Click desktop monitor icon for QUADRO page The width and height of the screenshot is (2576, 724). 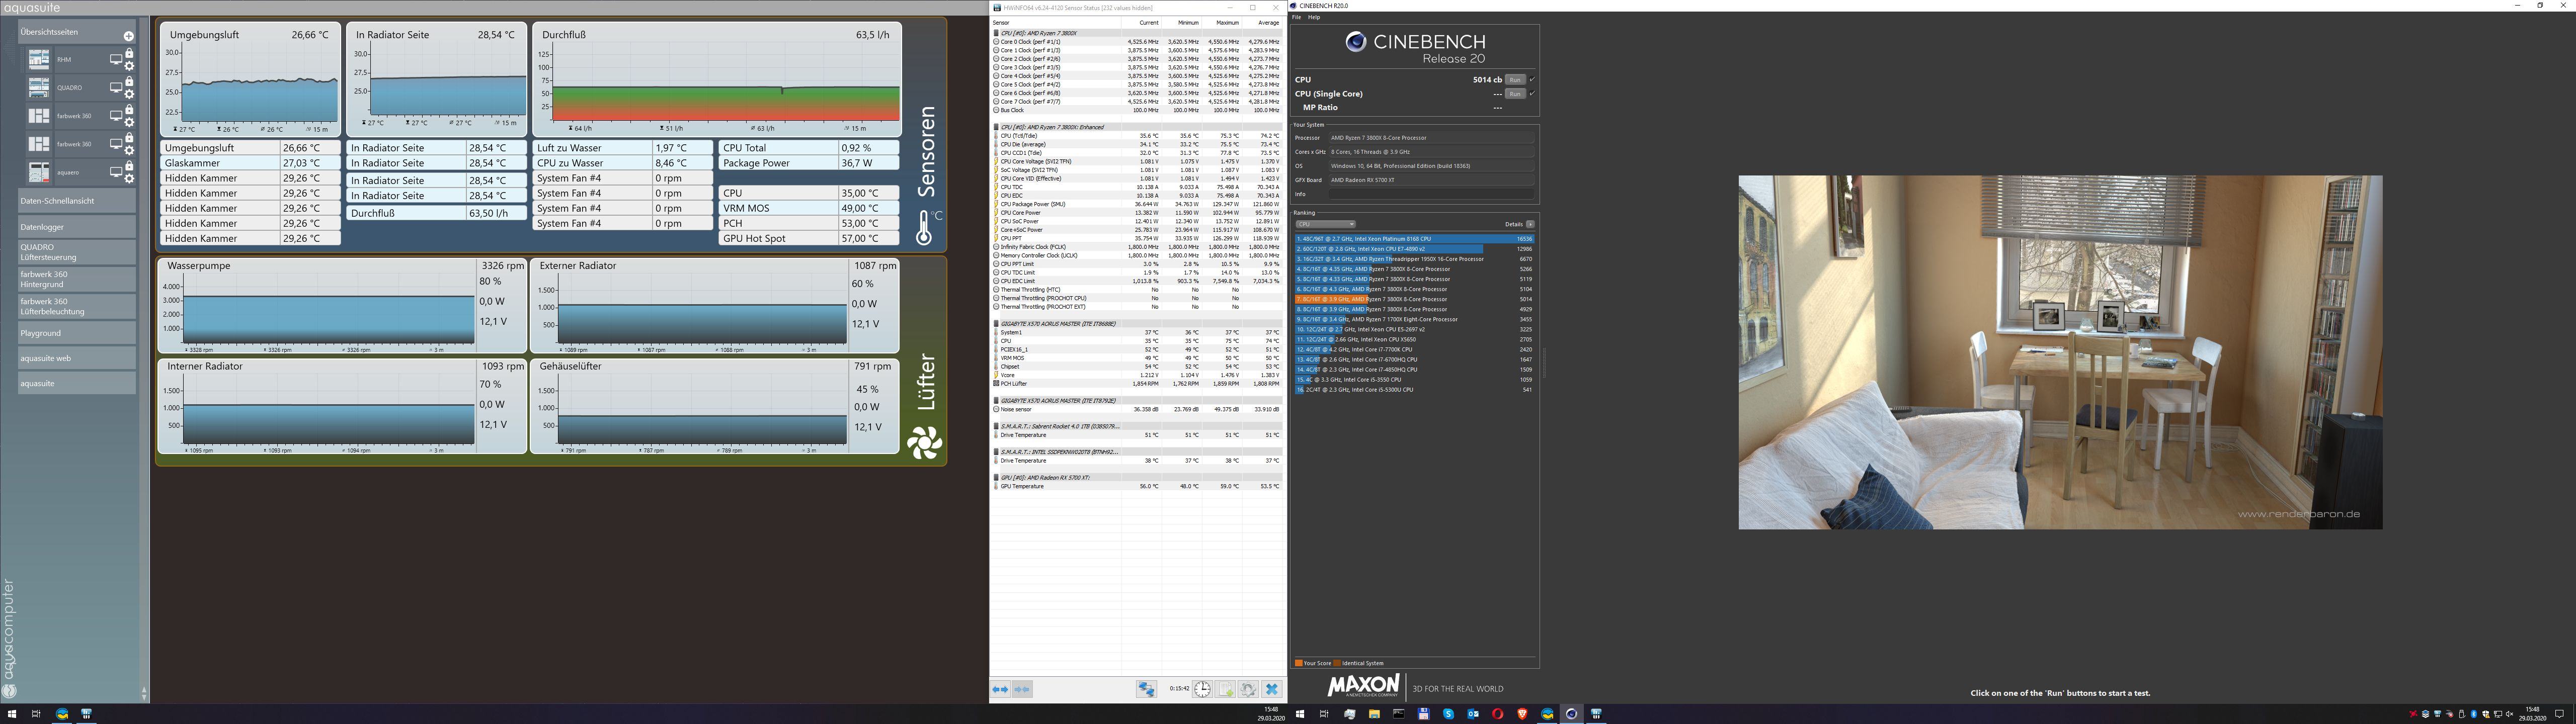click(116, 88)
